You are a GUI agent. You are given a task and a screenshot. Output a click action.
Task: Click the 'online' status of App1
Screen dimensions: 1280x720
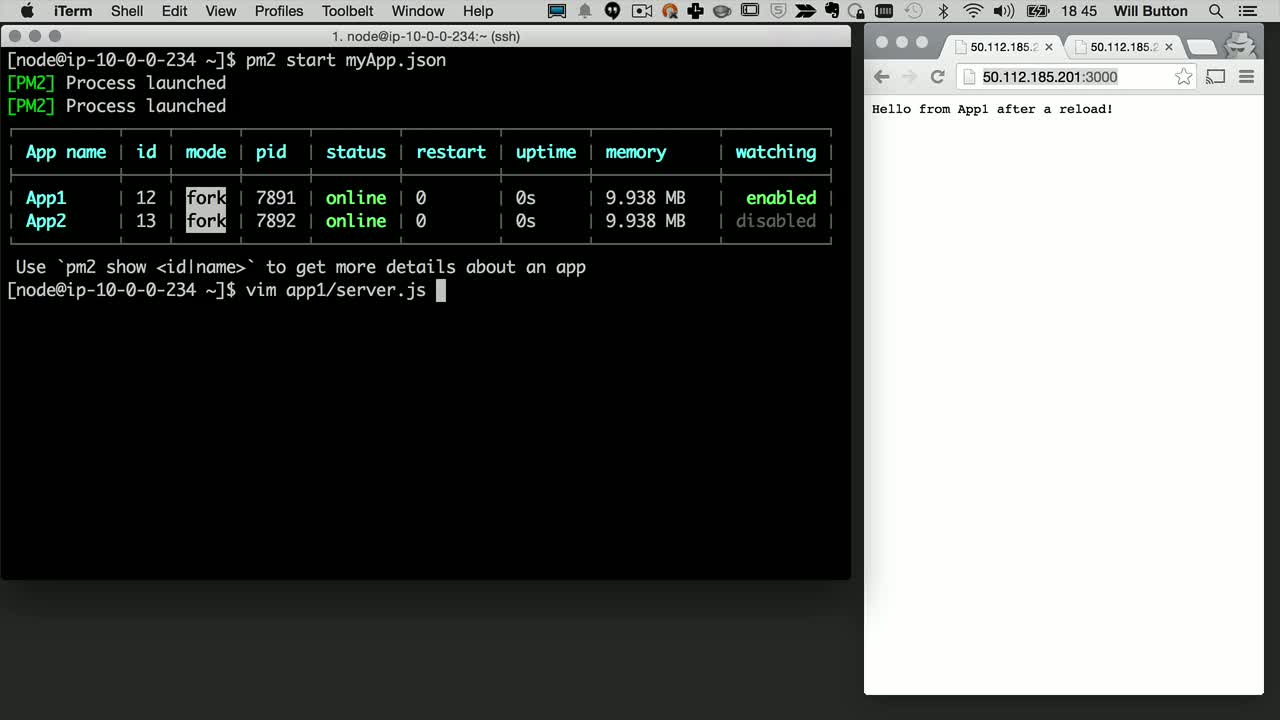(x=356, y=198)
